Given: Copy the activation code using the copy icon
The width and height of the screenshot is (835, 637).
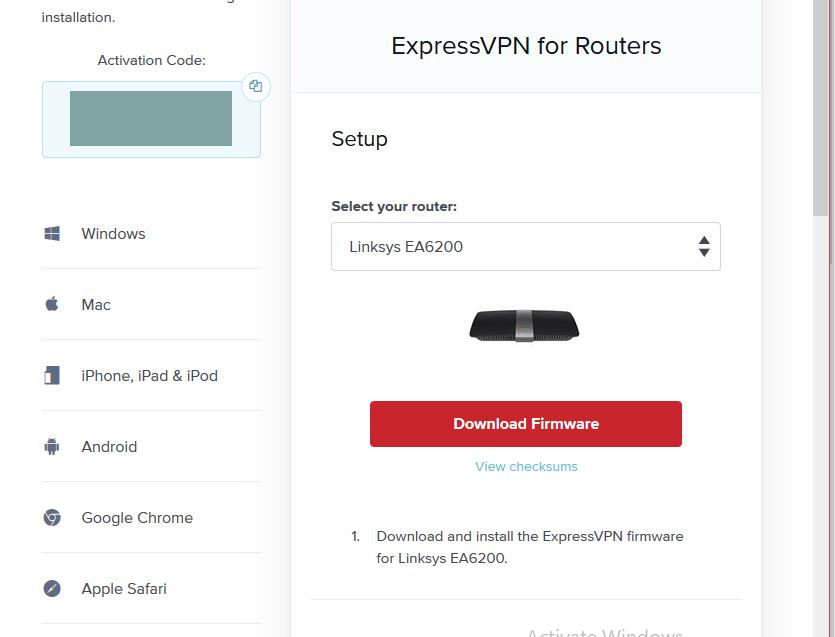Looking at the screenshot, I should [256, 87].
